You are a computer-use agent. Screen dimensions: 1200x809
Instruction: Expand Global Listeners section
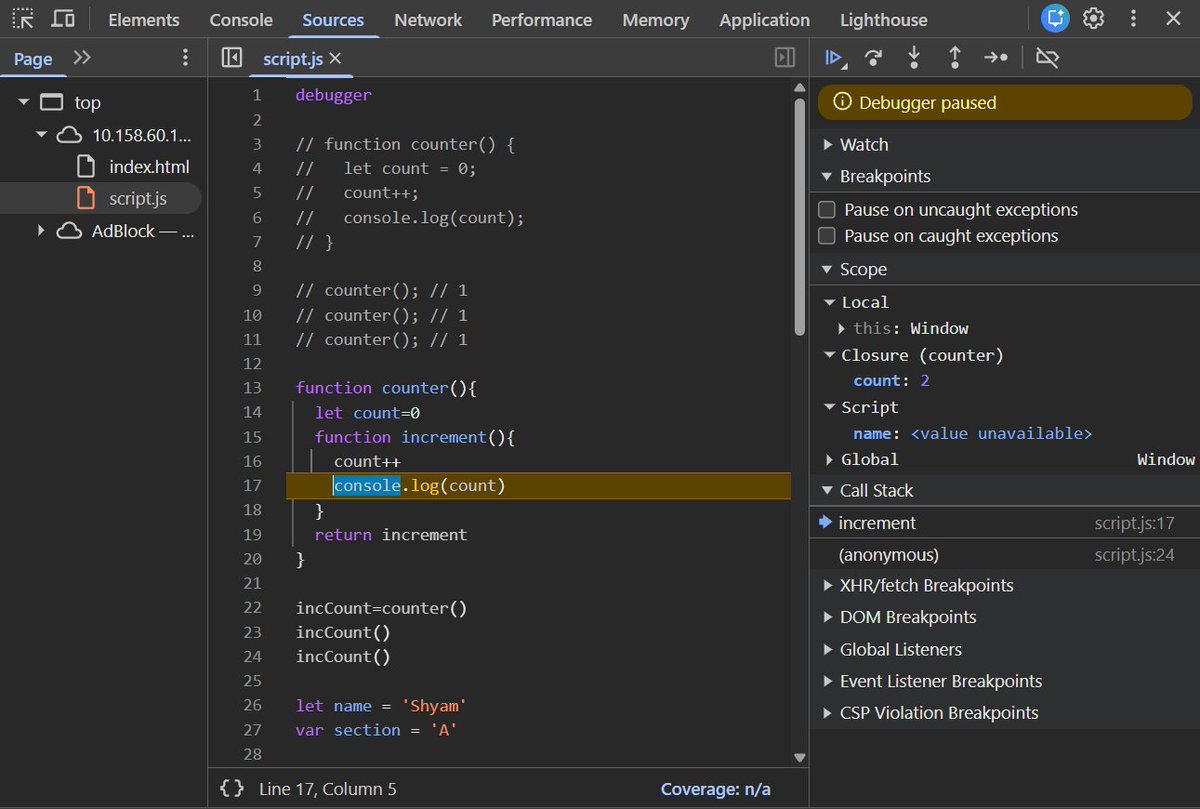pyautogui.click(x=828, y=650)
